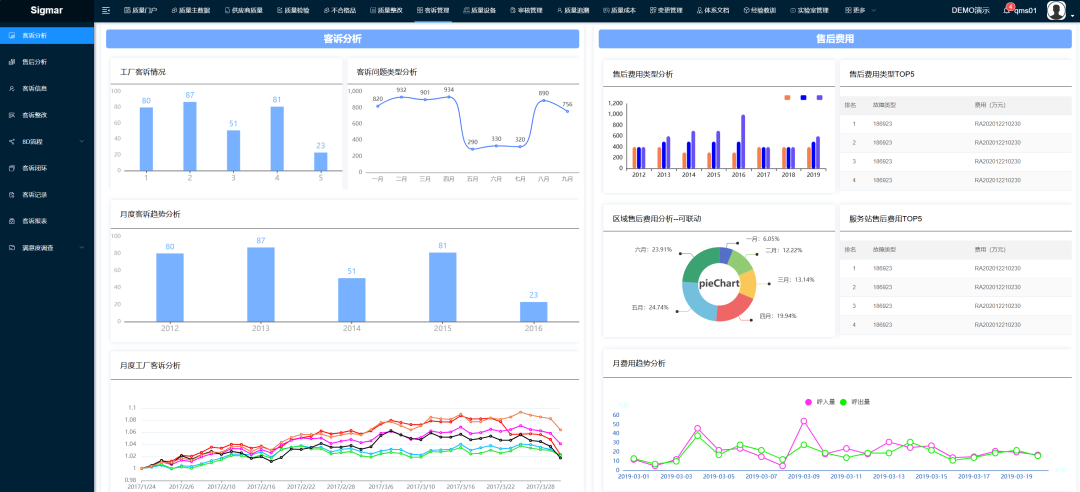Click the 质量整改 menu icon
Screen dimensions: 1080x492
[x=373, y=10]
